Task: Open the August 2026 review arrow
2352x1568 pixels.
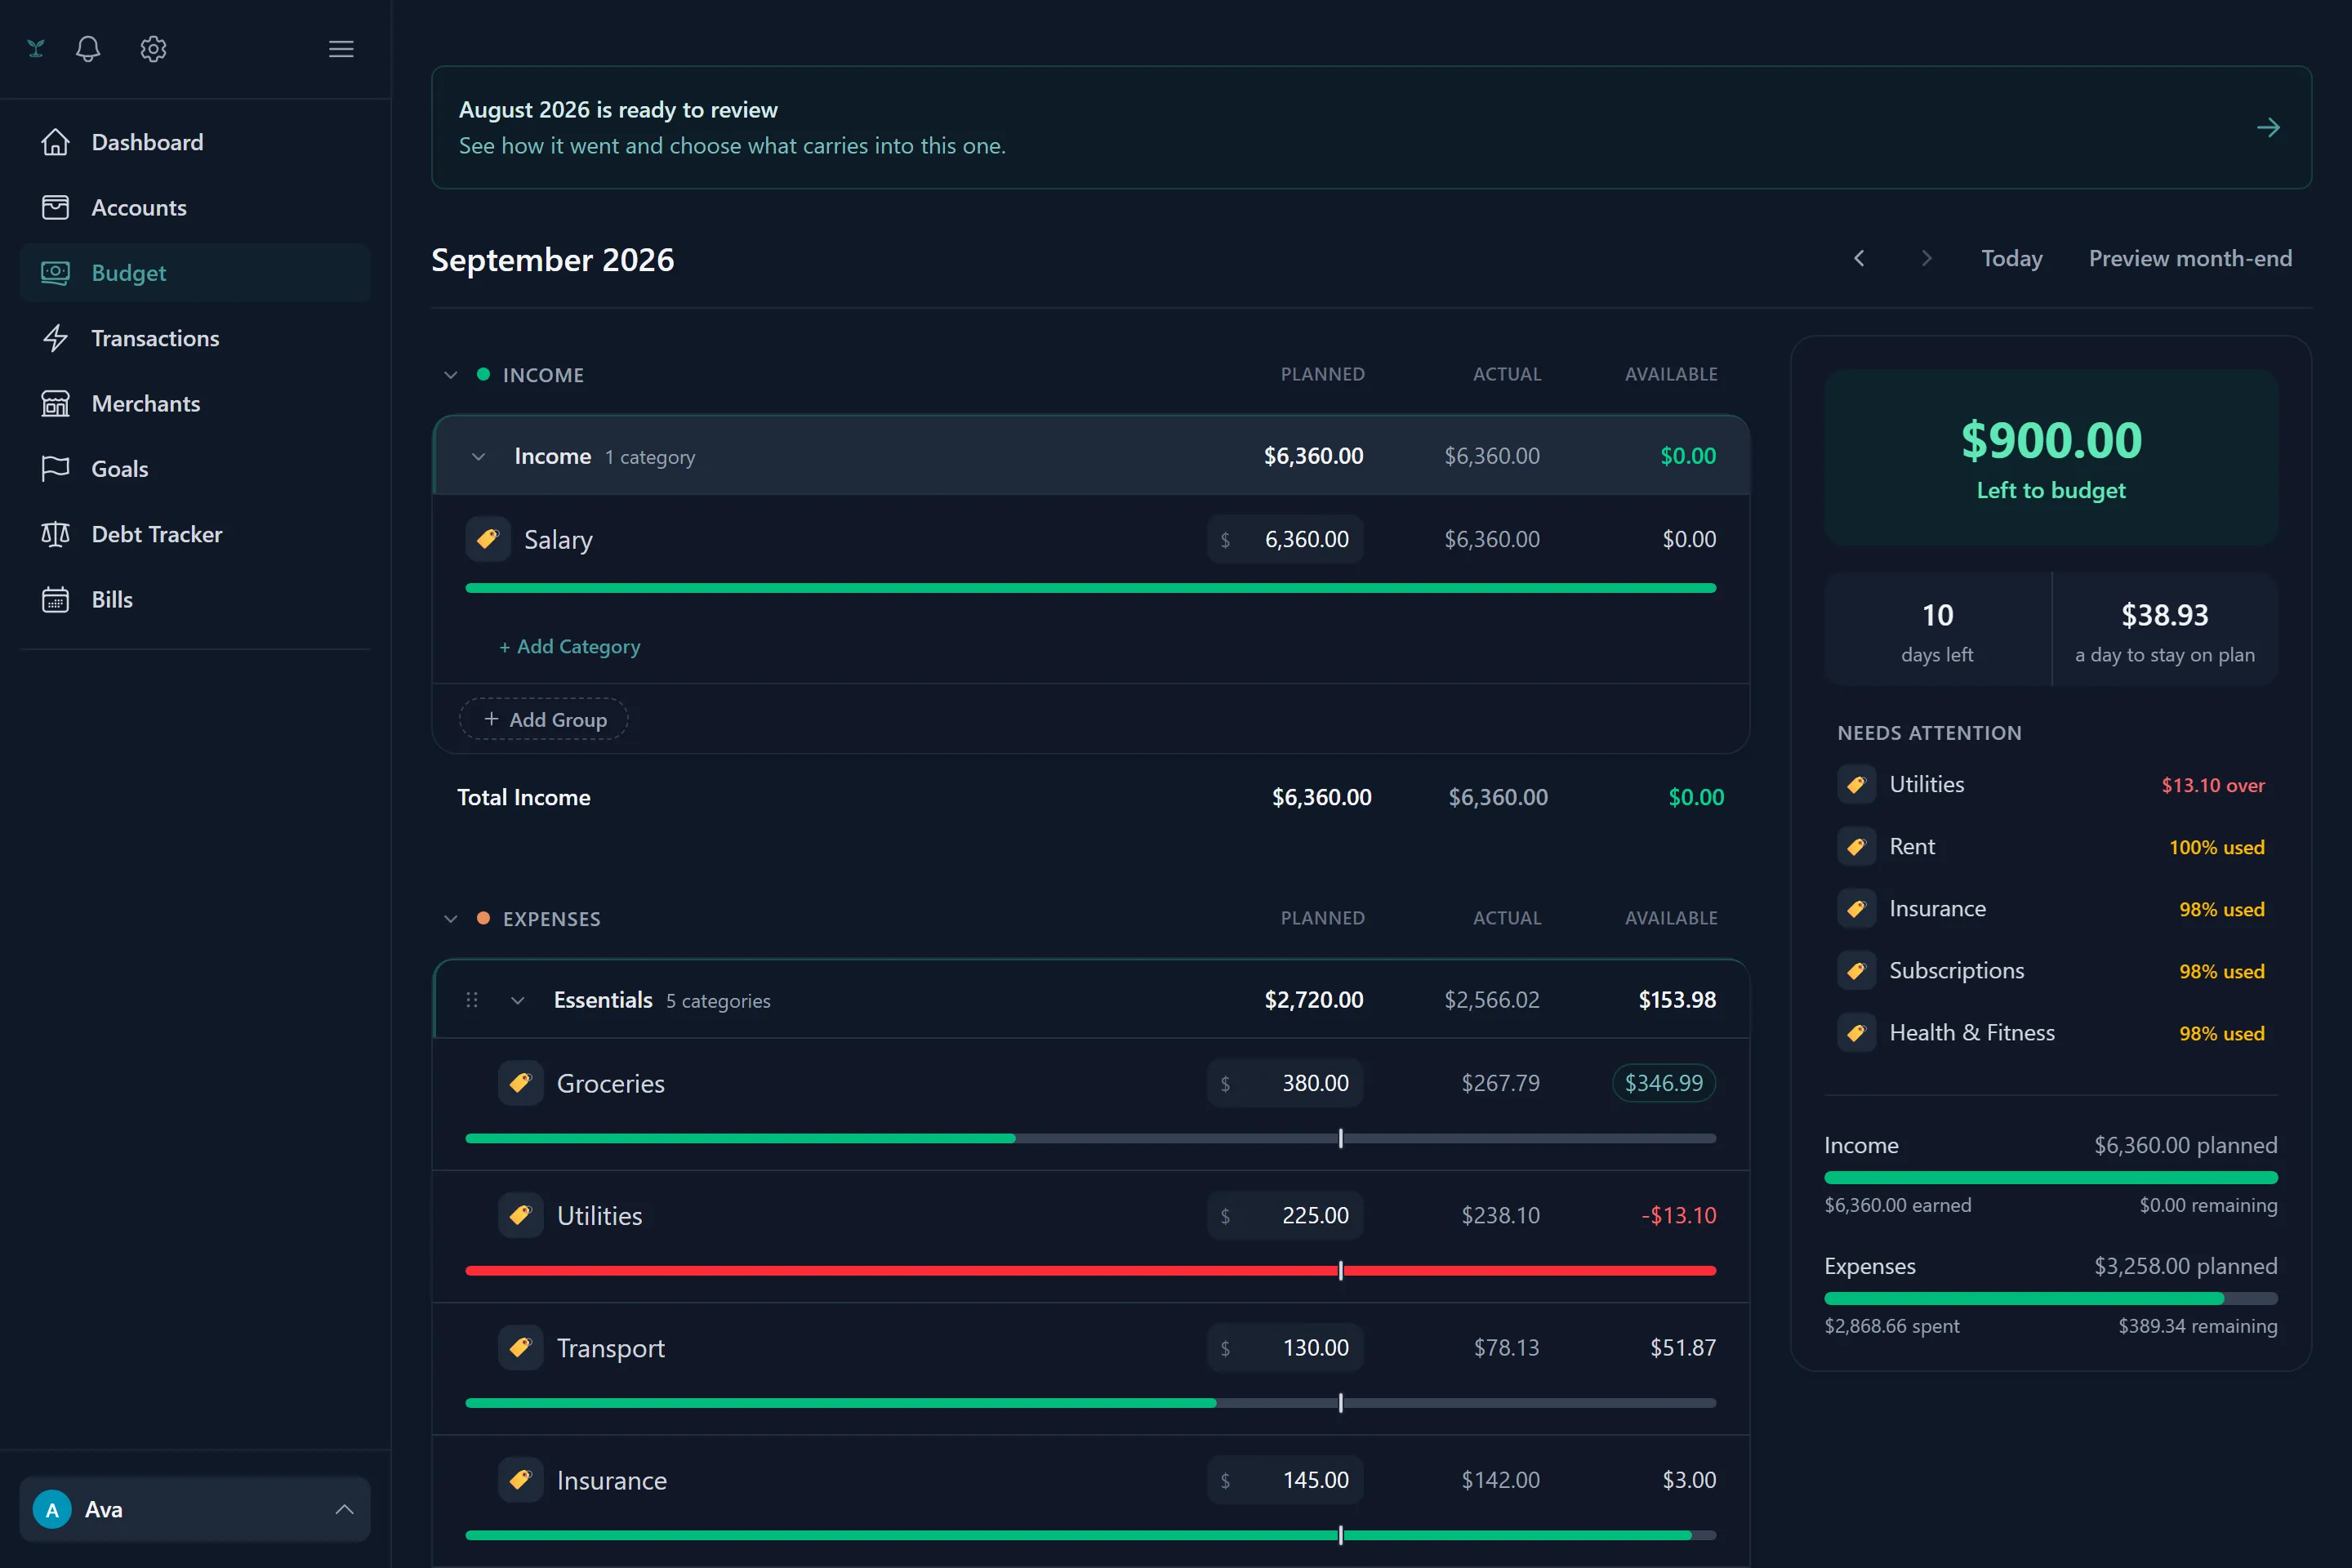Action: [x=2268, y=127]
